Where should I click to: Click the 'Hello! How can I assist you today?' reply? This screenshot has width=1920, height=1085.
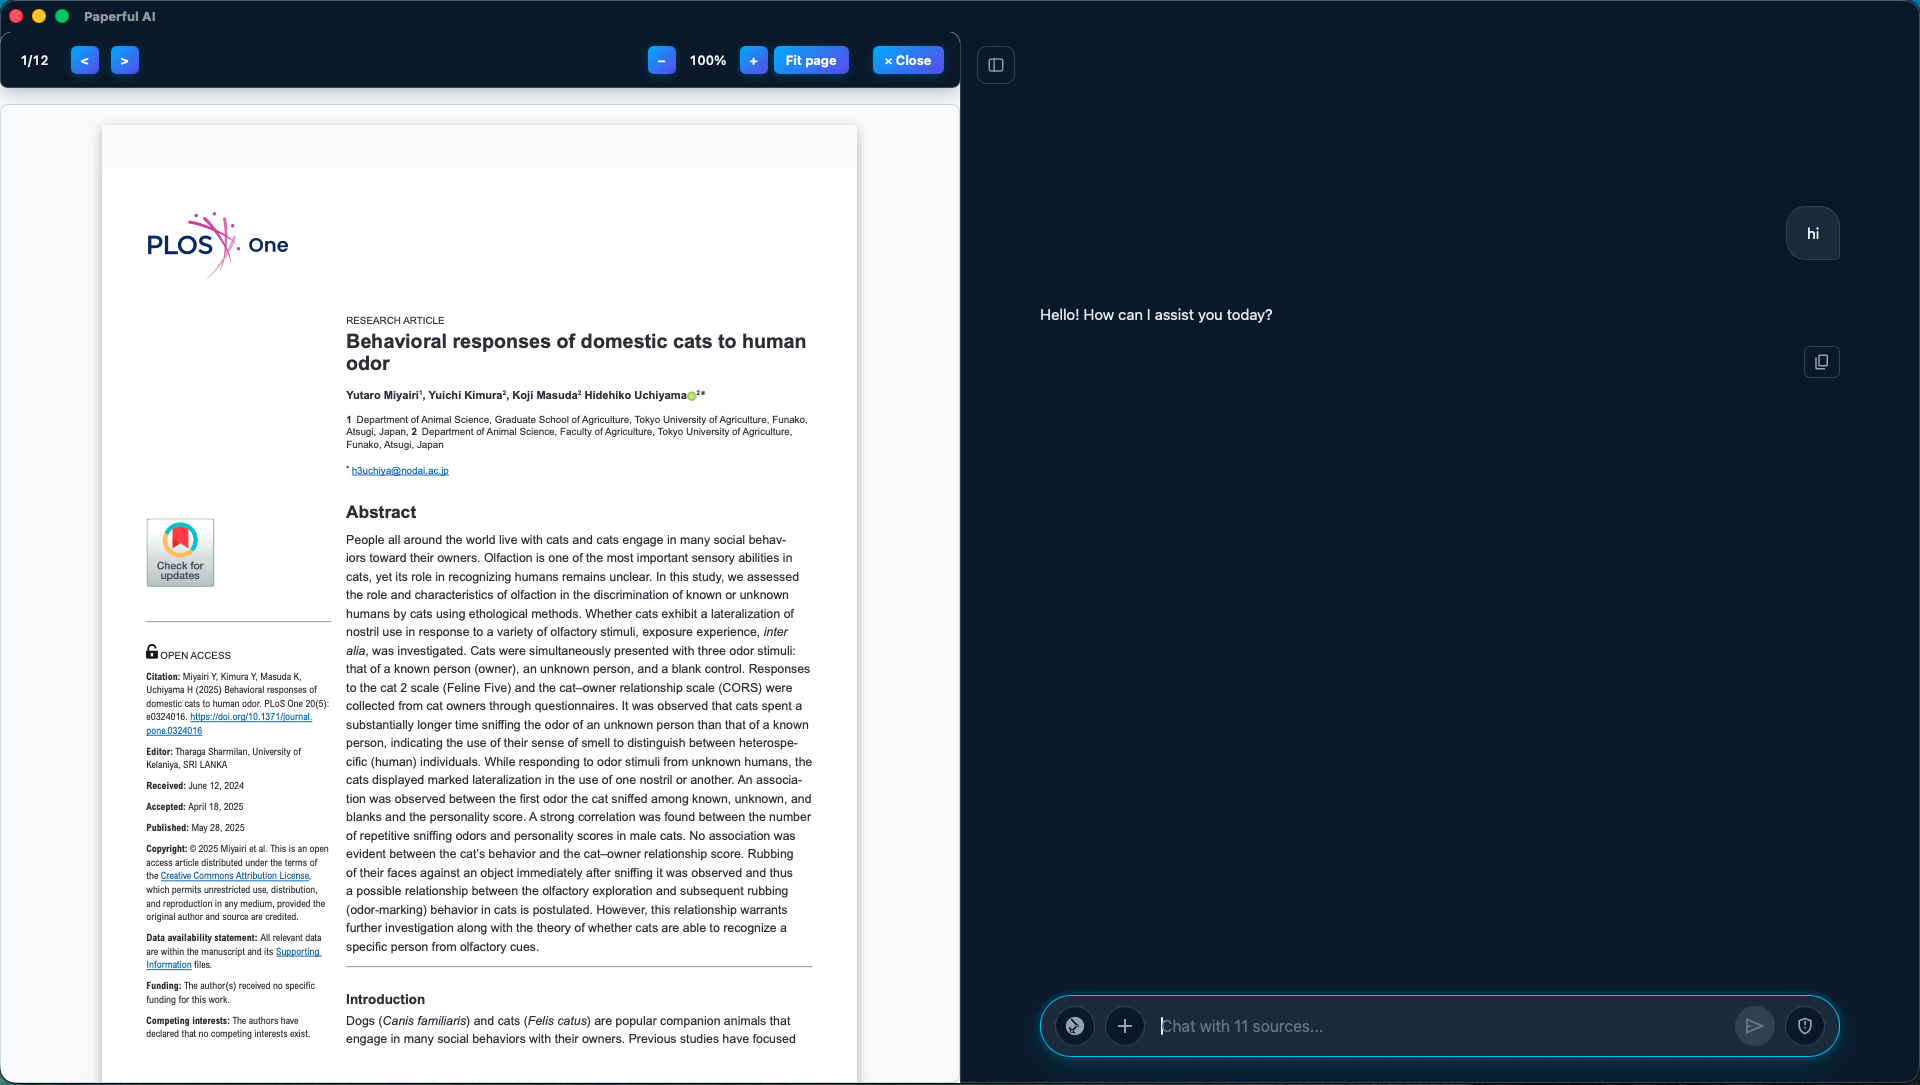pos(1156,315)
